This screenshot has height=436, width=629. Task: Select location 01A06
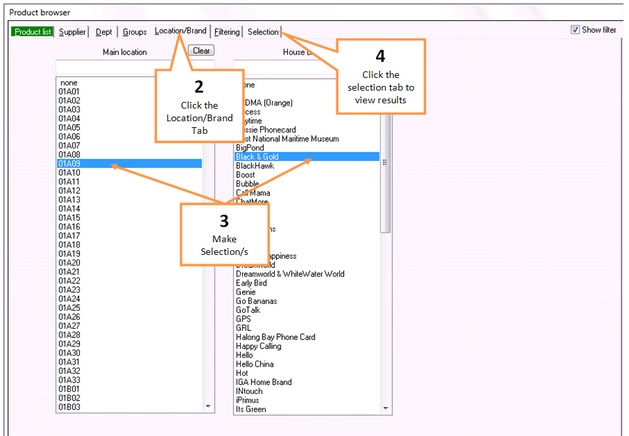click(129, 136)
